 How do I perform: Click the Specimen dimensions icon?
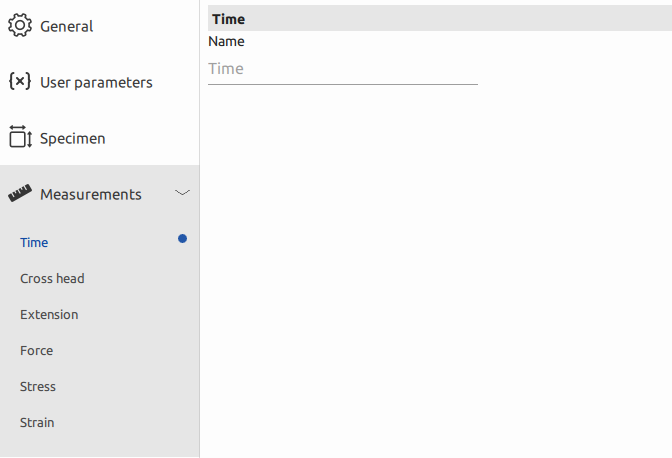pos(20,138)
